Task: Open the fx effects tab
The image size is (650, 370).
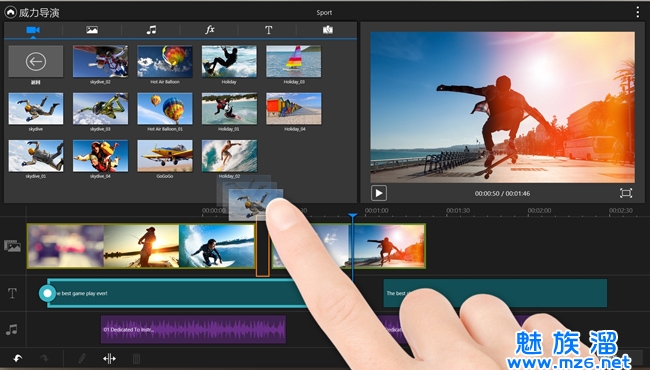Action: point(210,30)
